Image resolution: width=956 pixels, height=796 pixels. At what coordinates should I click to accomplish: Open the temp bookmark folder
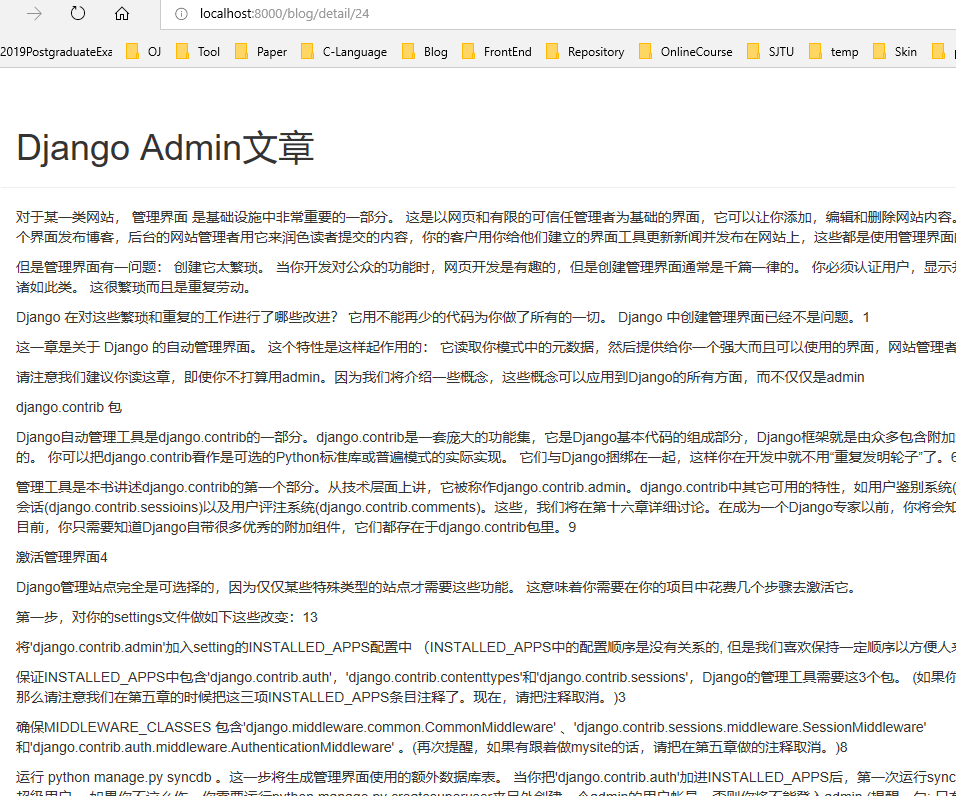tap(833, 52)
